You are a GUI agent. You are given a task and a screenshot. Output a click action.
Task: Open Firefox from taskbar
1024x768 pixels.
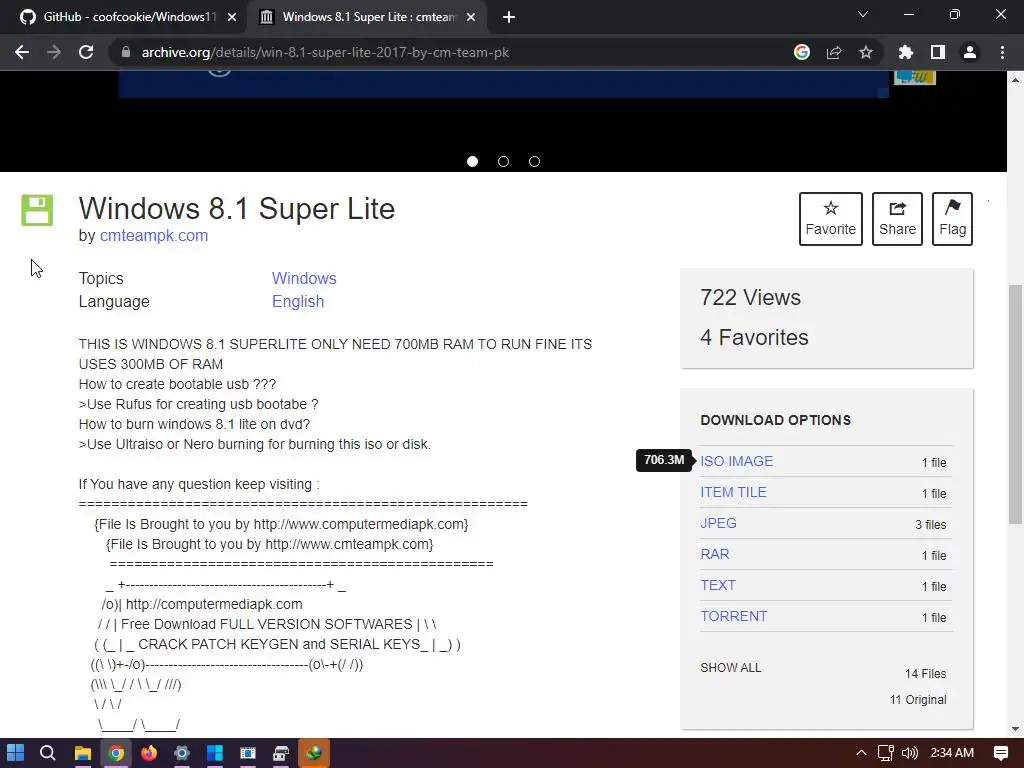pos(149,753)
